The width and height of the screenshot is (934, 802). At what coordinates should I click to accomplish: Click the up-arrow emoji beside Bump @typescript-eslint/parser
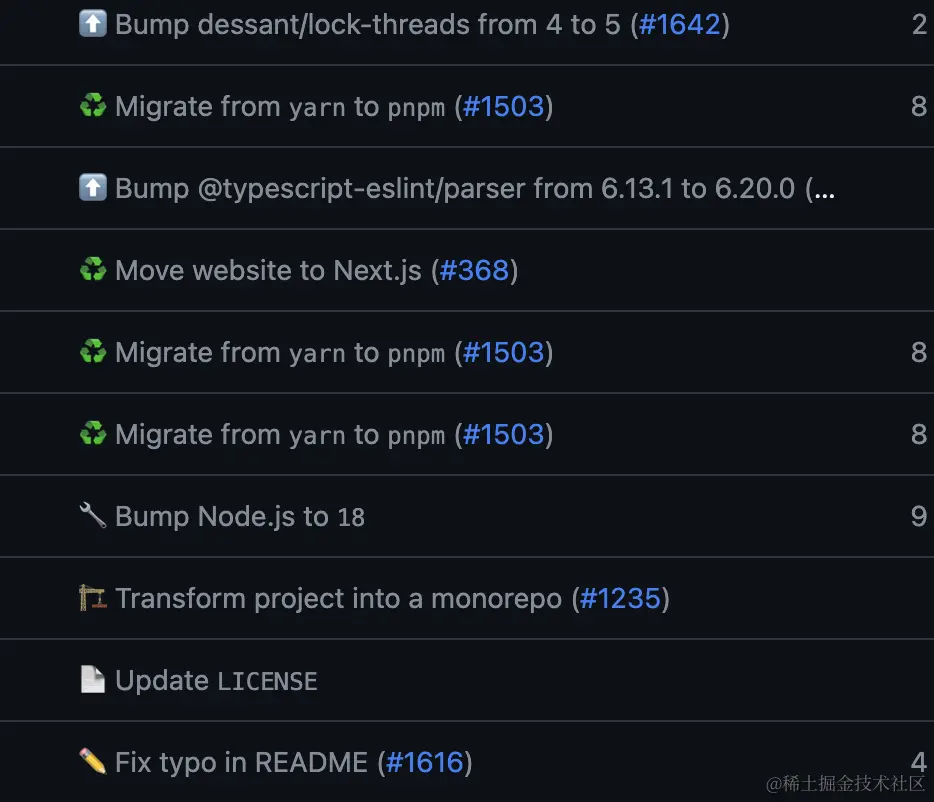coord(92,188)
